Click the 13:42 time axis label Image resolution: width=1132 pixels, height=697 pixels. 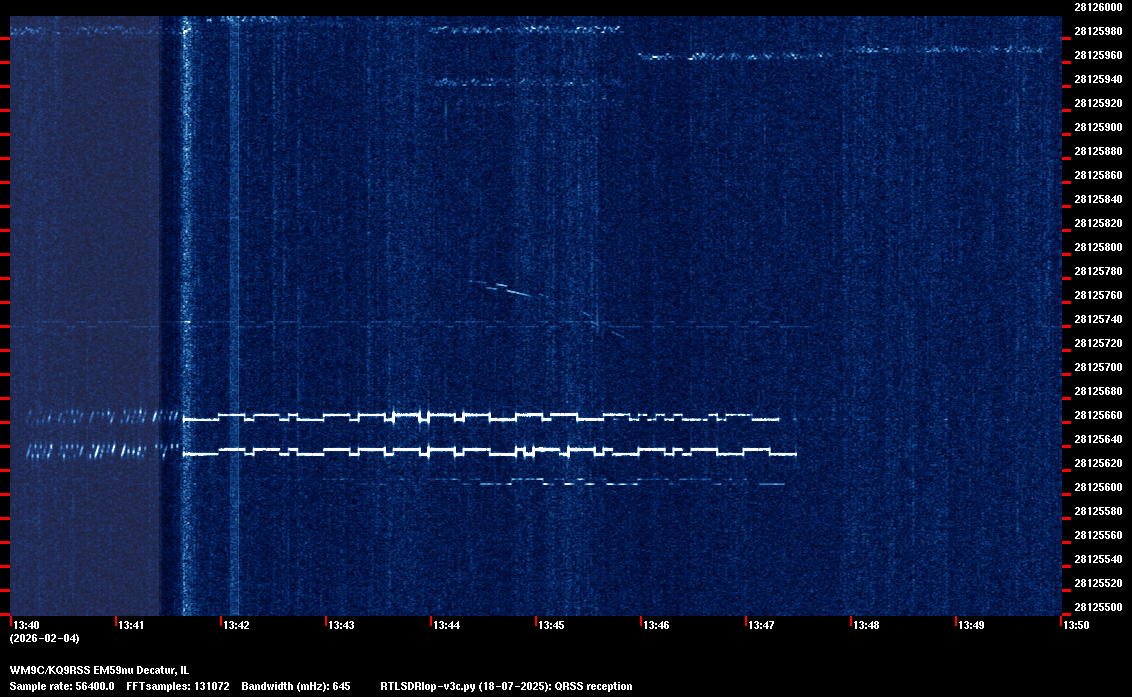pyautogui.click(x=237, y=626)
